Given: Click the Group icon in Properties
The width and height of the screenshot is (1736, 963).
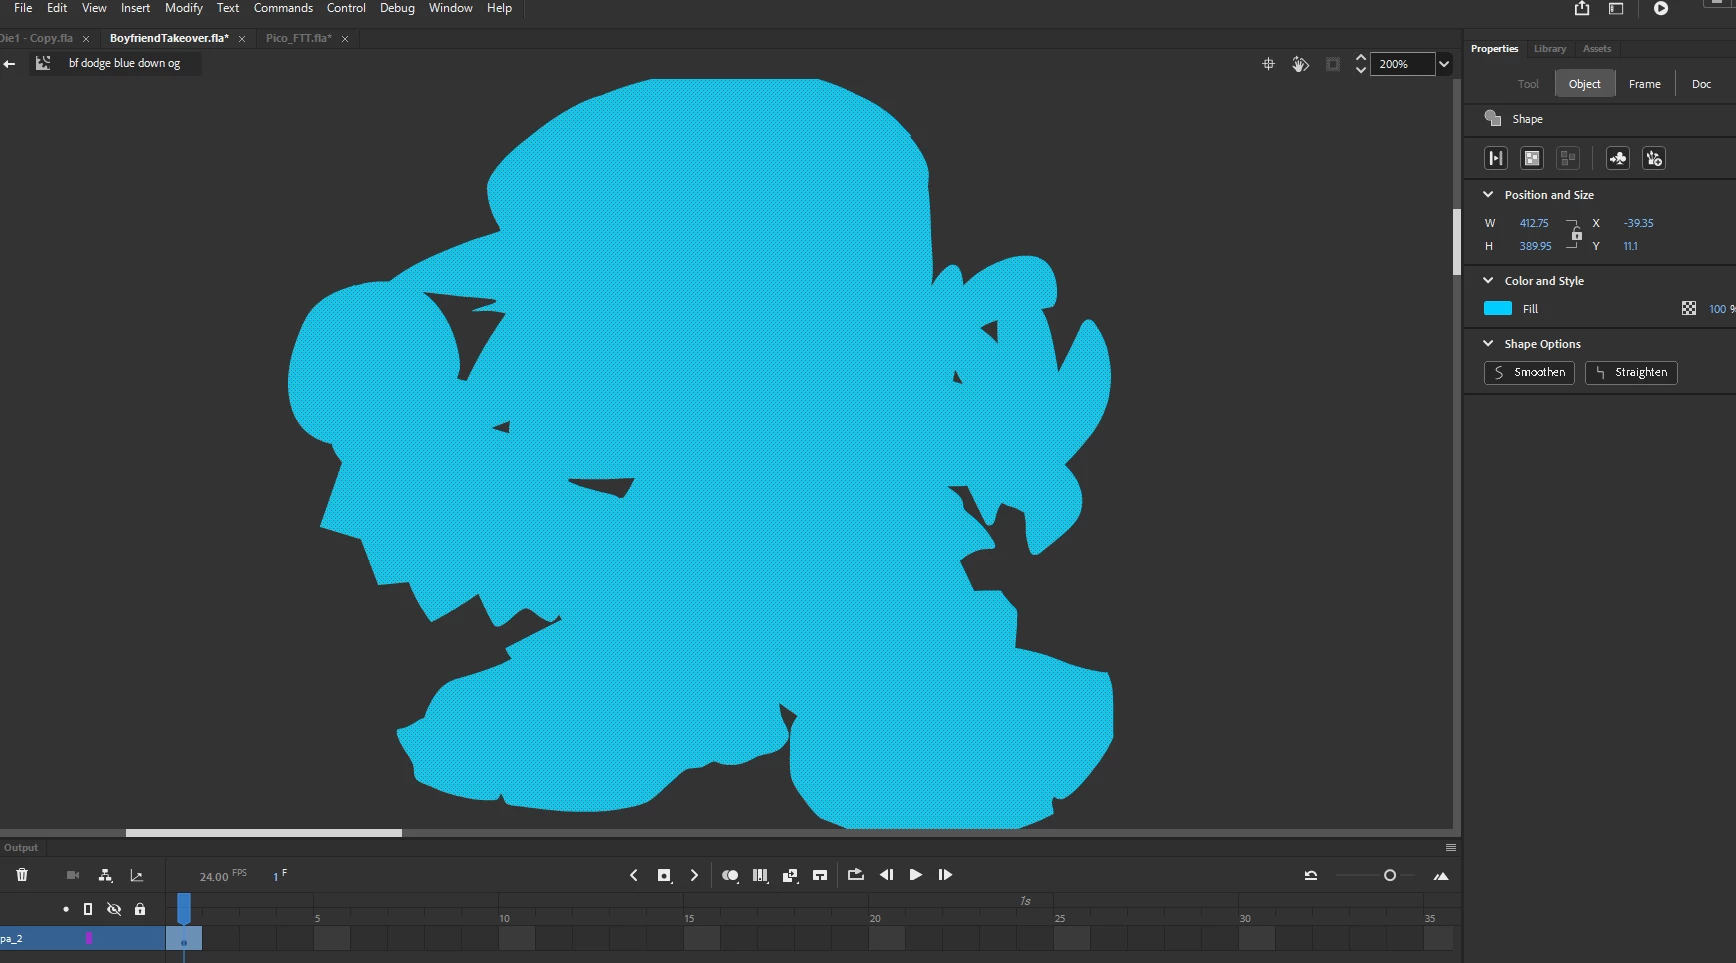Looking at the screenshot, I should (x=1532, y=158).
